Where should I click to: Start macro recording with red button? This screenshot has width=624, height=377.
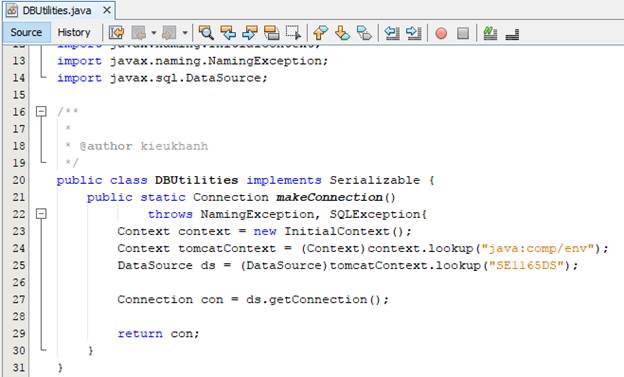[441, 33]
